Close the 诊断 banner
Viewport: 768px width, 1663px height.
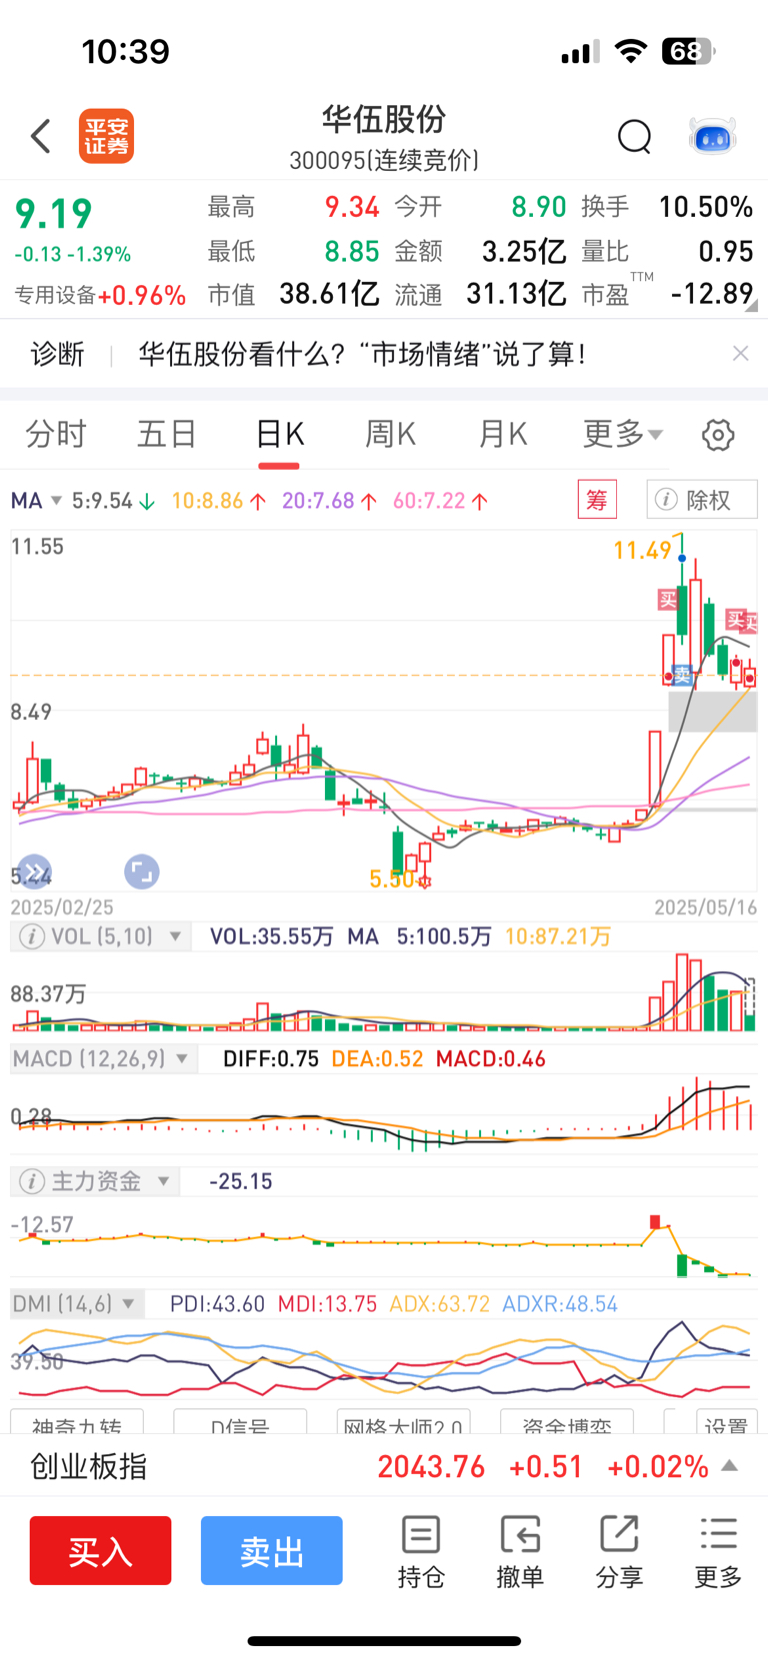(740, 353)
